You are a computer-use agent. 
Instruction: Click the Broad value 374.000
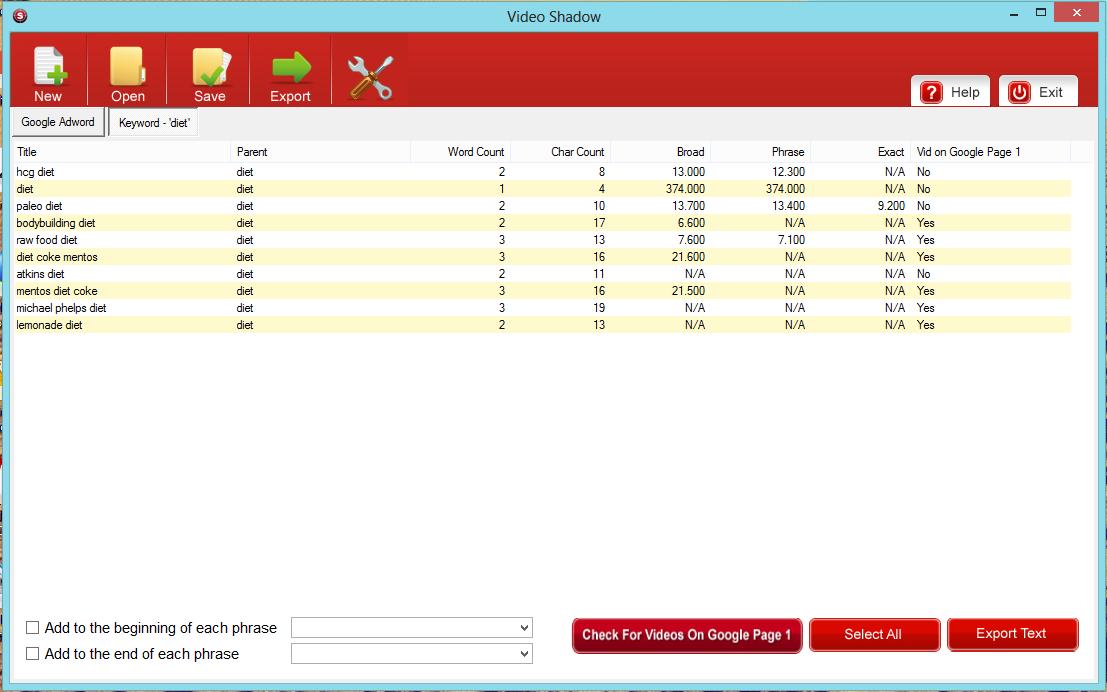click(685, 189)
